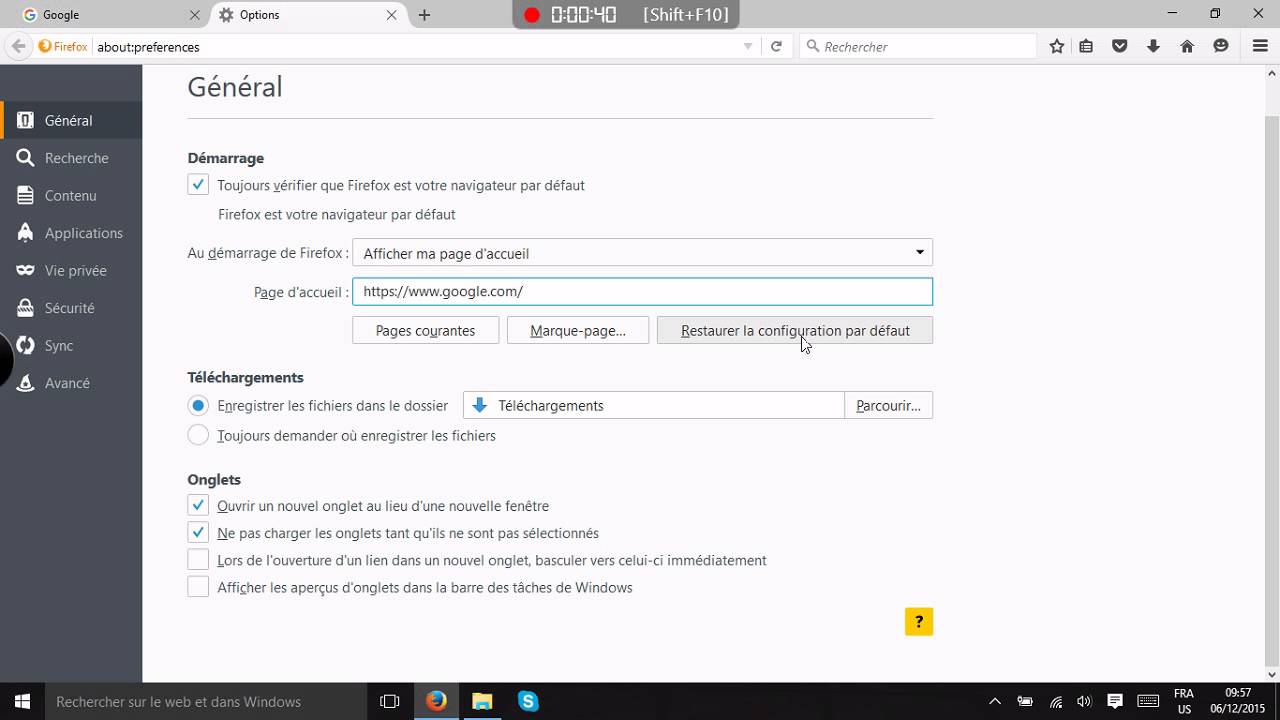Toggle always check default browser checkbox
Screen dimensions: 1280x720
point(198,185)
